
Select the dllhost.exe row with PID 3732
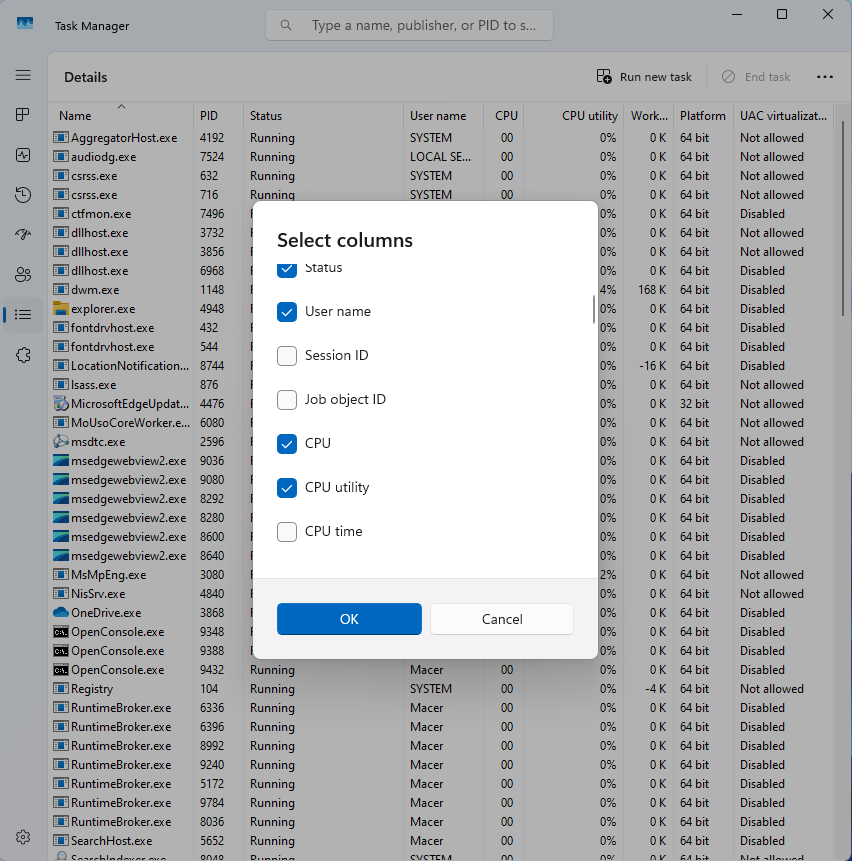[442, 233]
